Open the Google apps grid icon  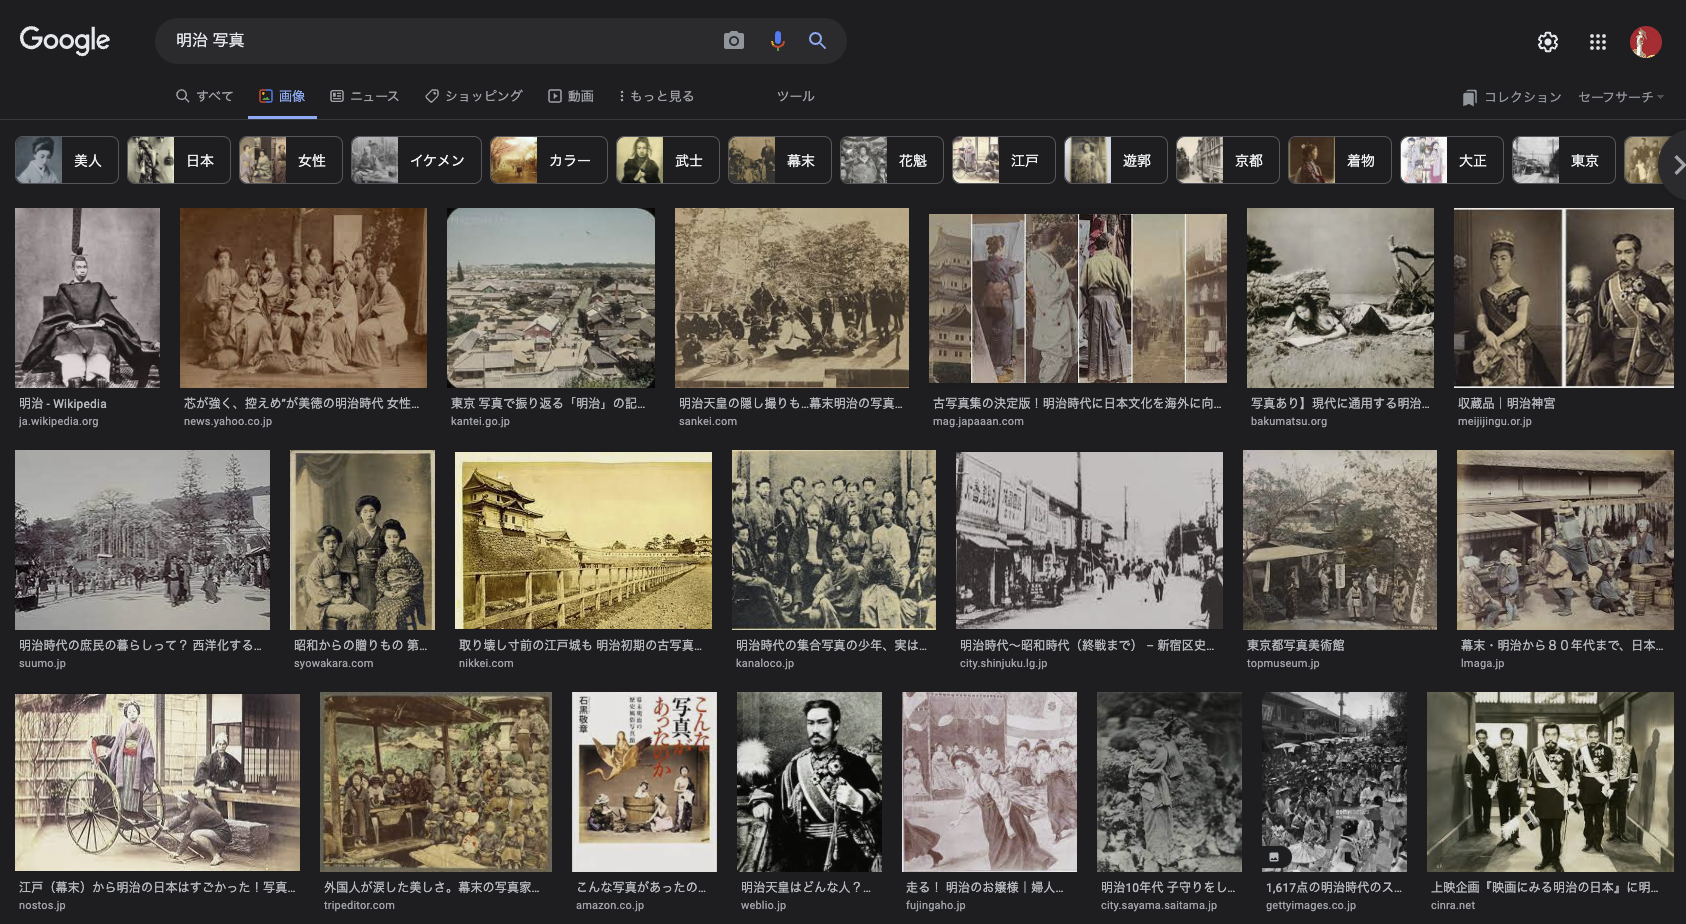pos(1597,42)
